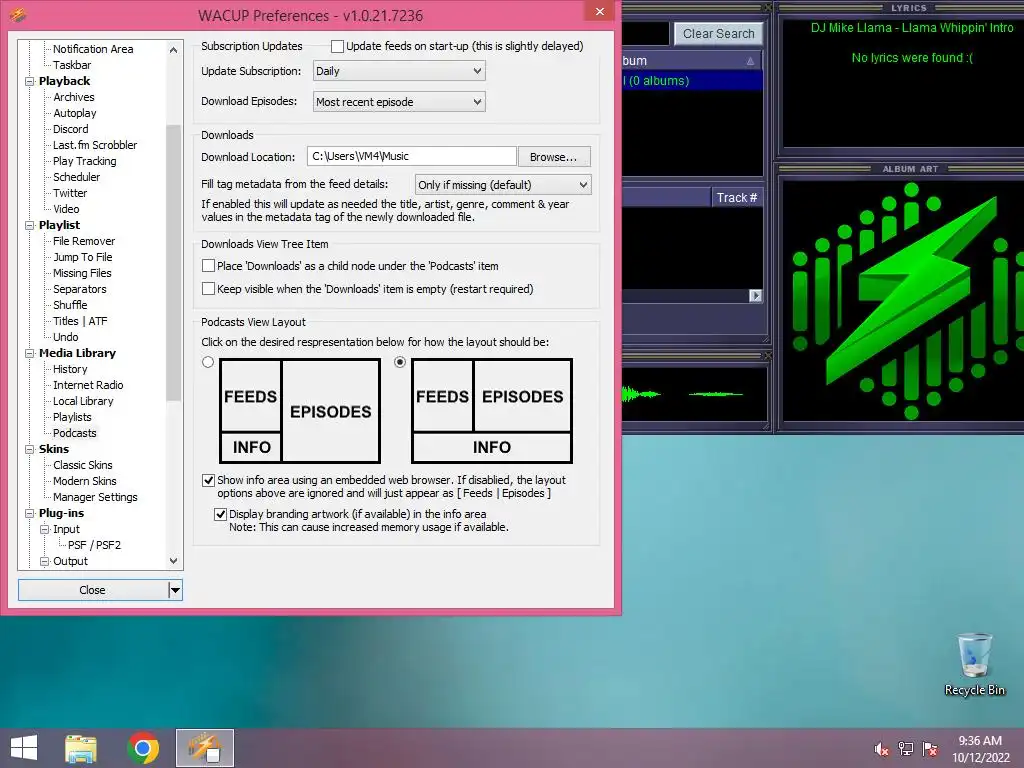Screen dimensions: 1024x768
Task: Open the Play Tracking settings
Action: coord(84,161)
